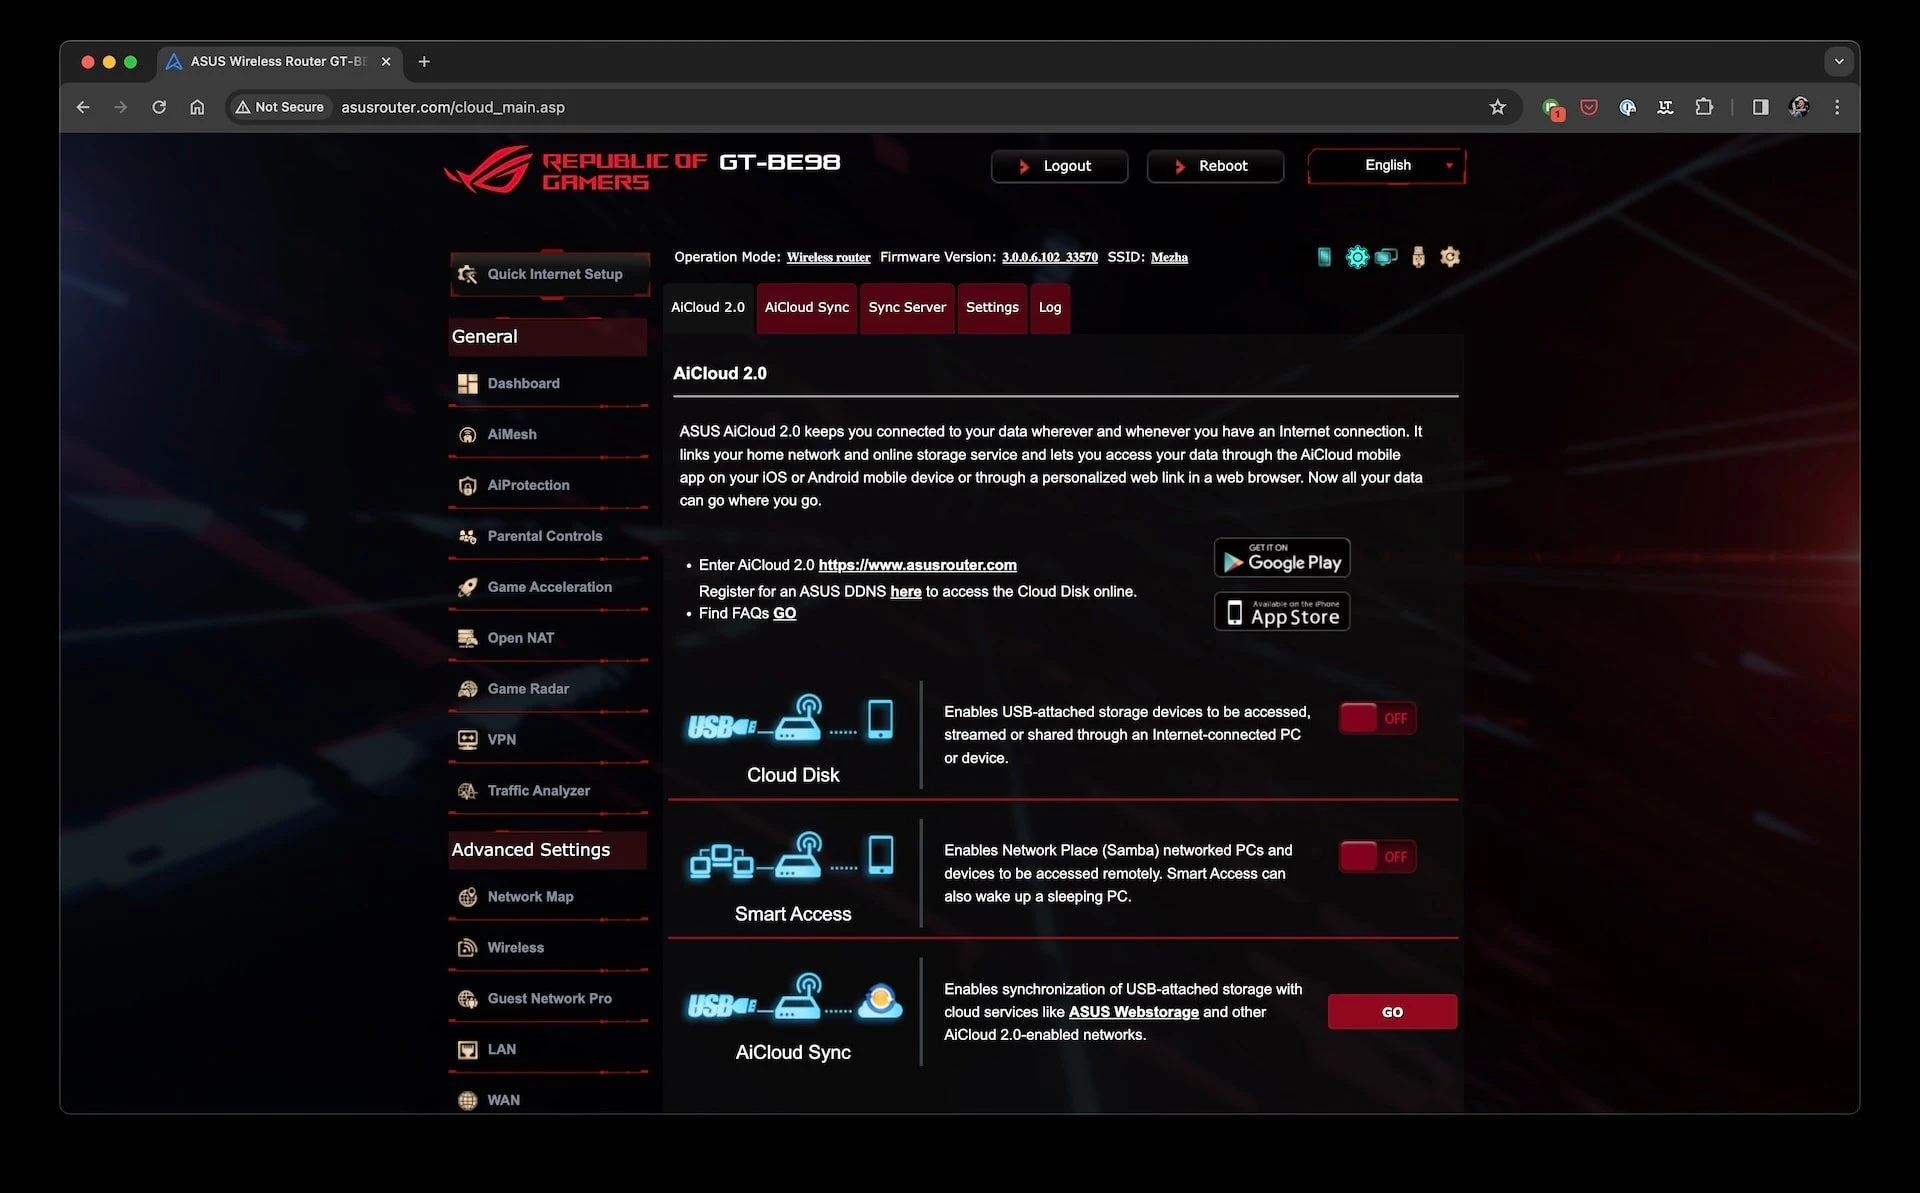Click the Reboot button

click(x=1215, y=166)
